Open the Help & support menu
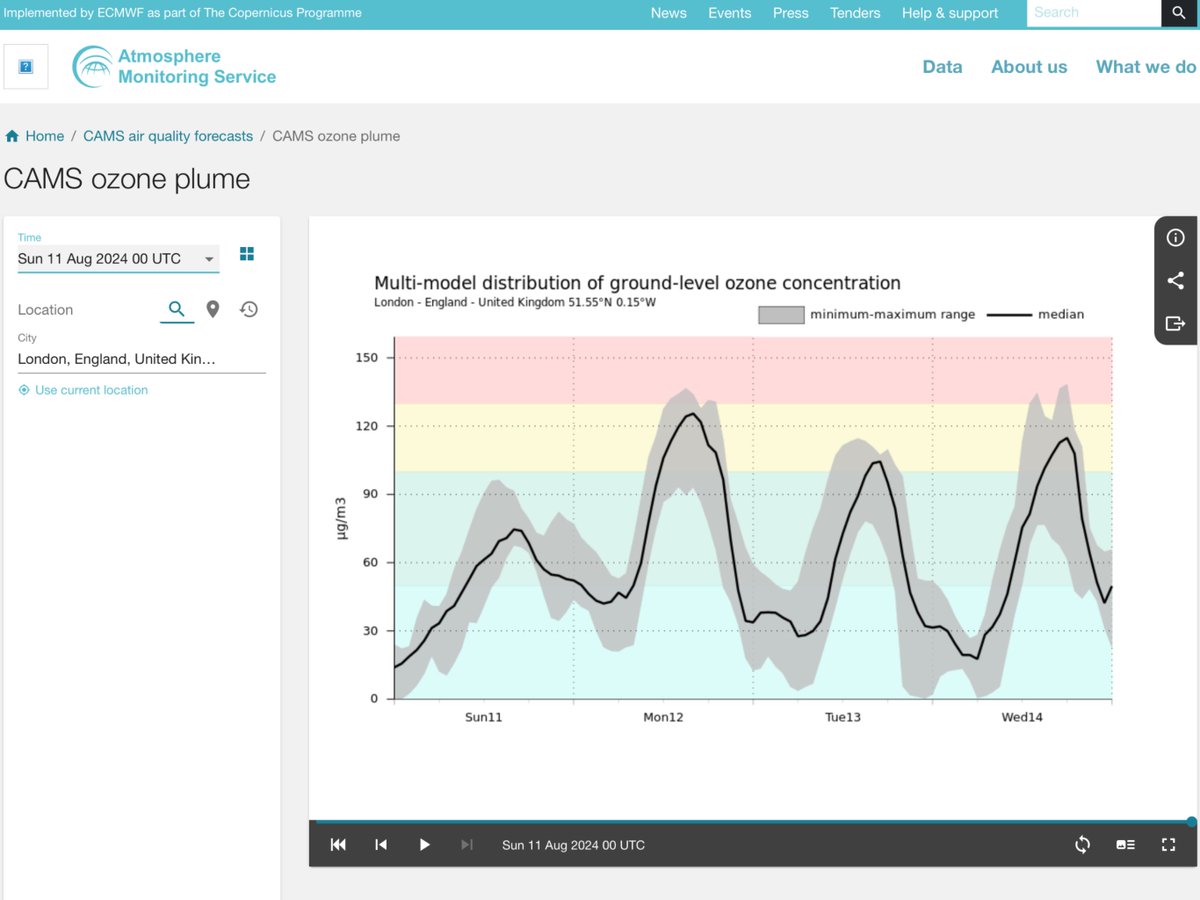 click(950, 13)
